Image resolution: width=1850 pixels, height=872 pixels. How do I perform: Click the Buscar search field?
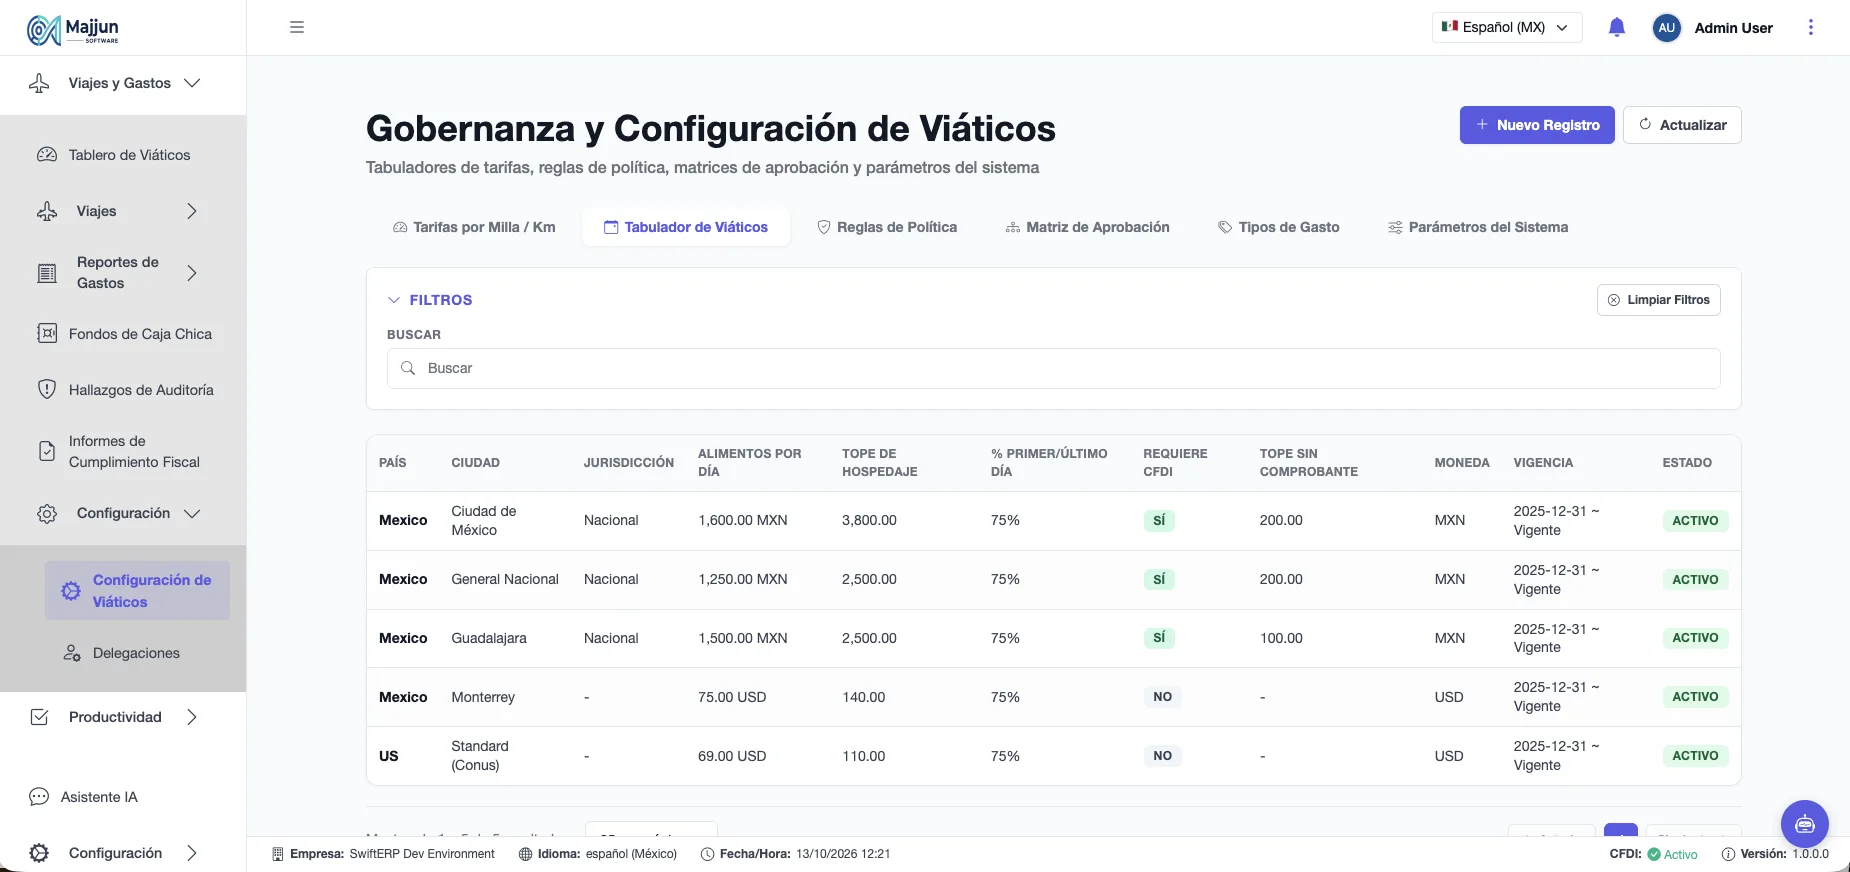1053,368
